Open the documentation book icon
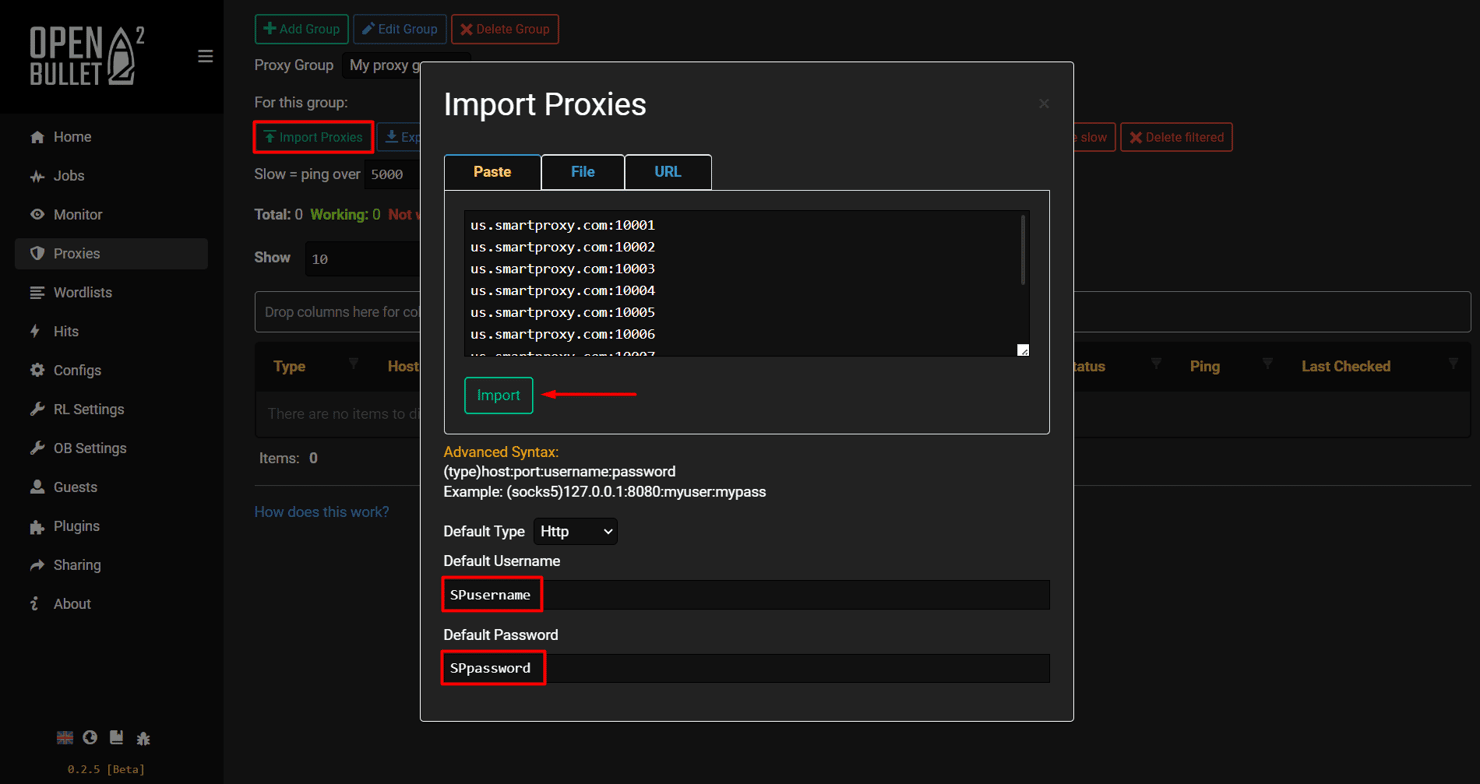The height and width of the screenshot is (784, 1480). (x=117, y=738)
